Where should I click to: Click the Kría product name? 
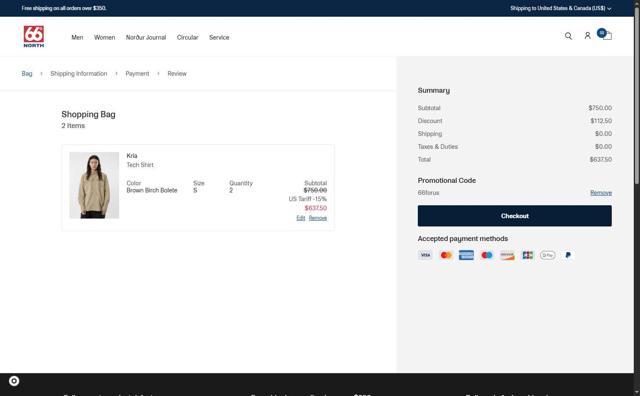pyautogui.click(x=132, y=156)
